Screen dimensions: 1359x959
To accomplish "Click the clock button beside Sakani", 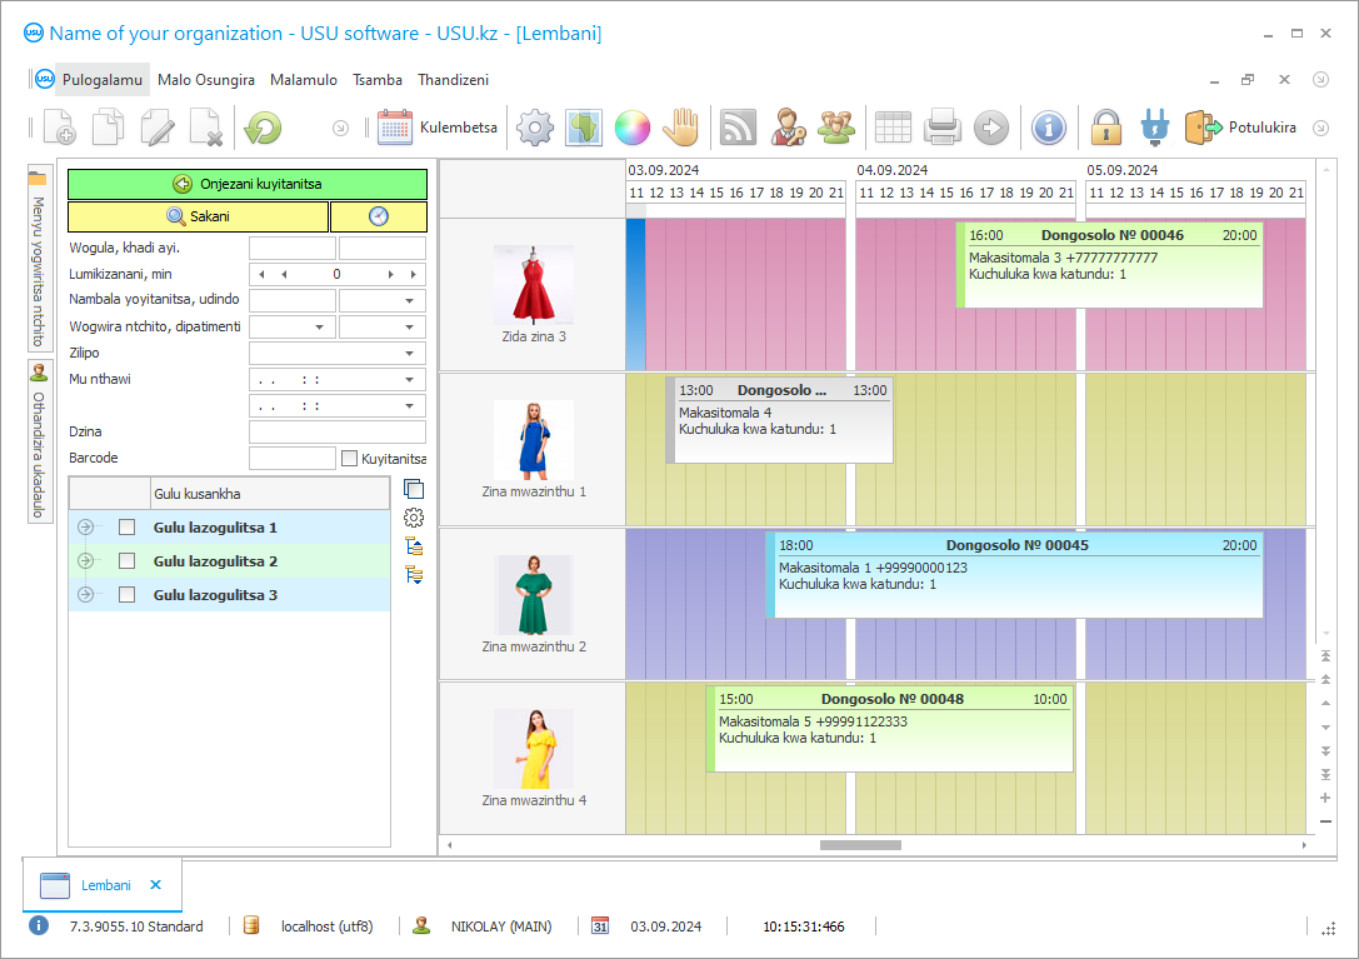I will (379, 216).
